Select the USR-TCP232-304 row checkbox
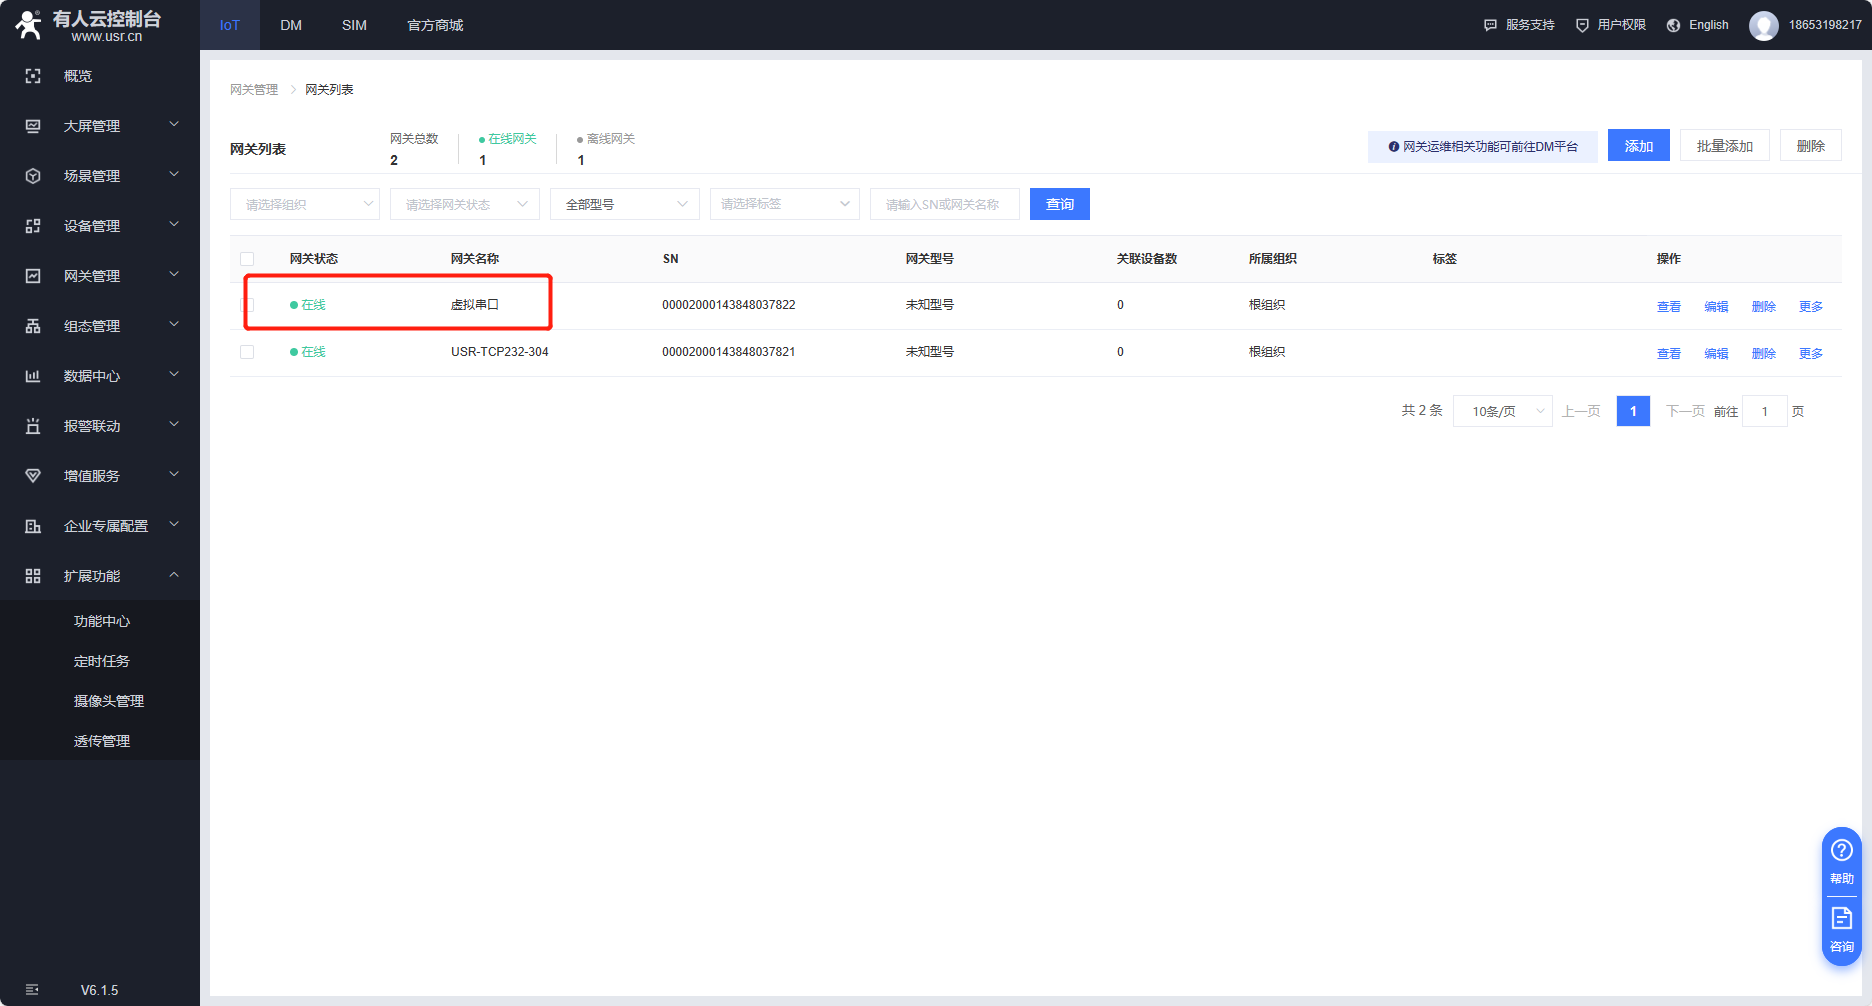 (x=247, y=352)
